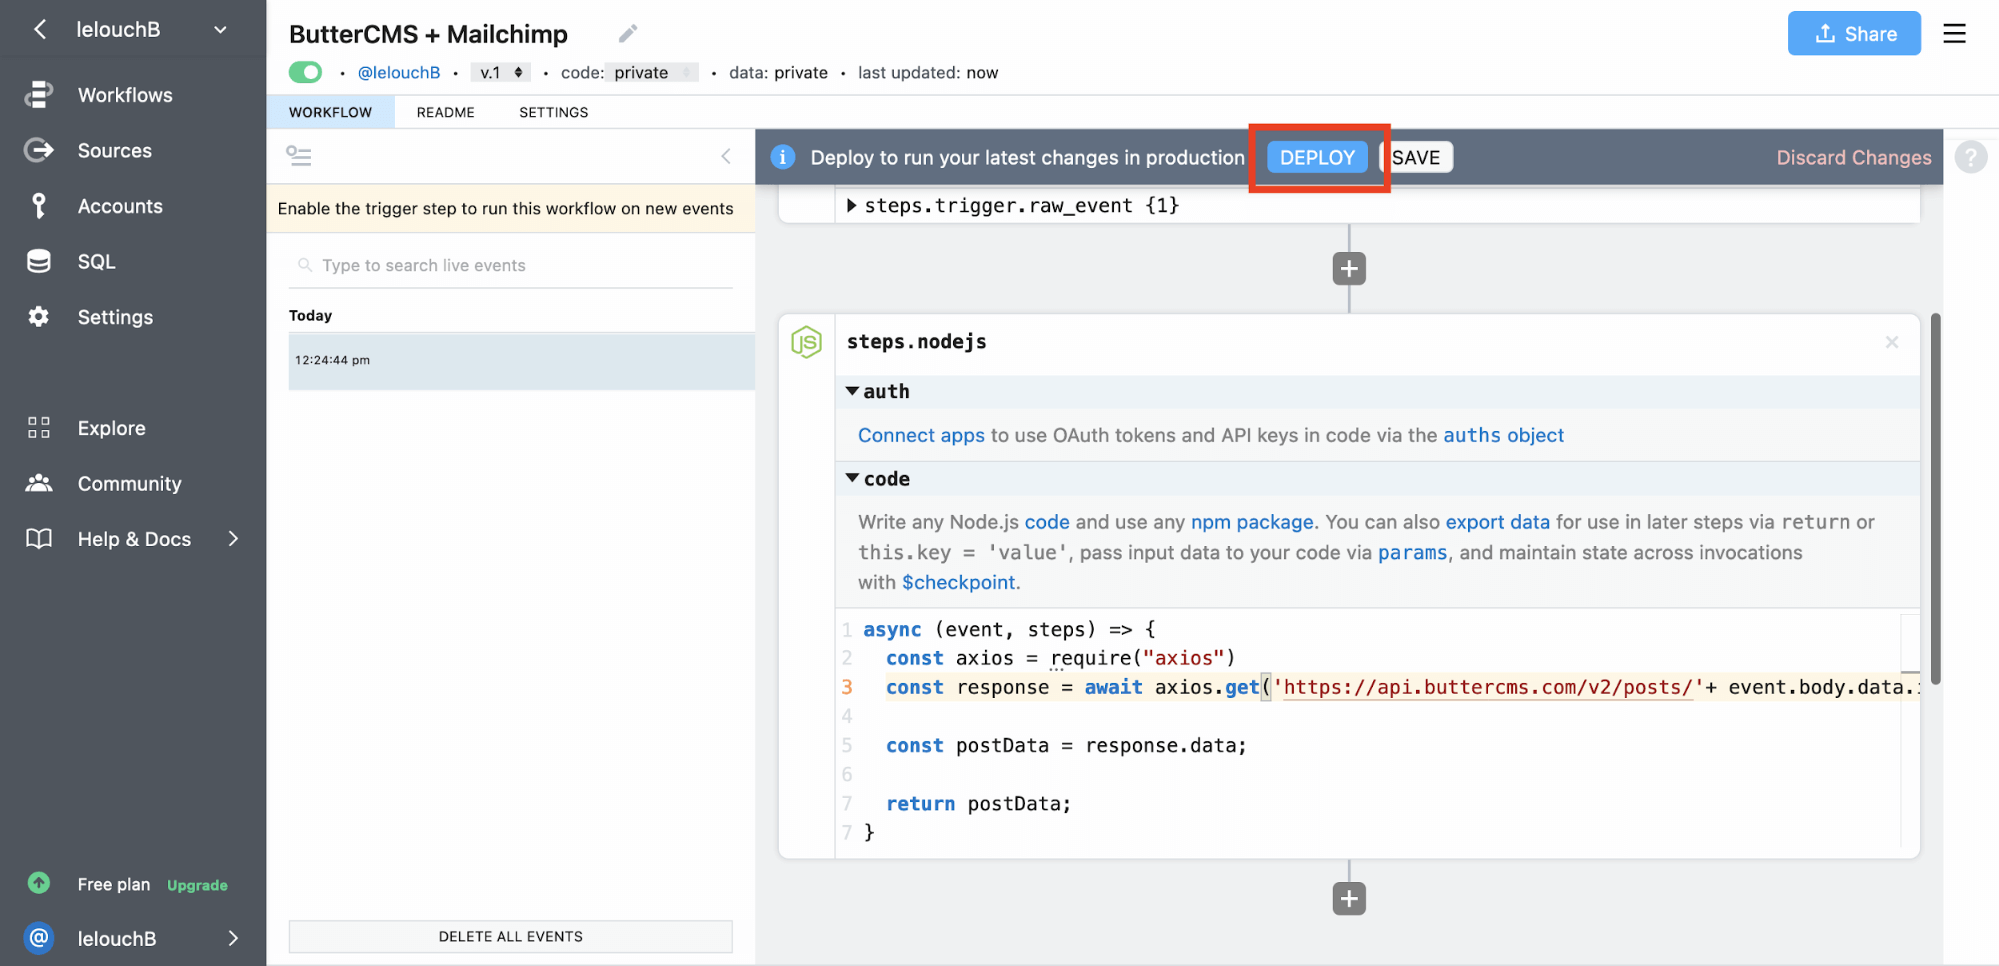Open the export data link
1999x966 pixels.
(1497, 522)
